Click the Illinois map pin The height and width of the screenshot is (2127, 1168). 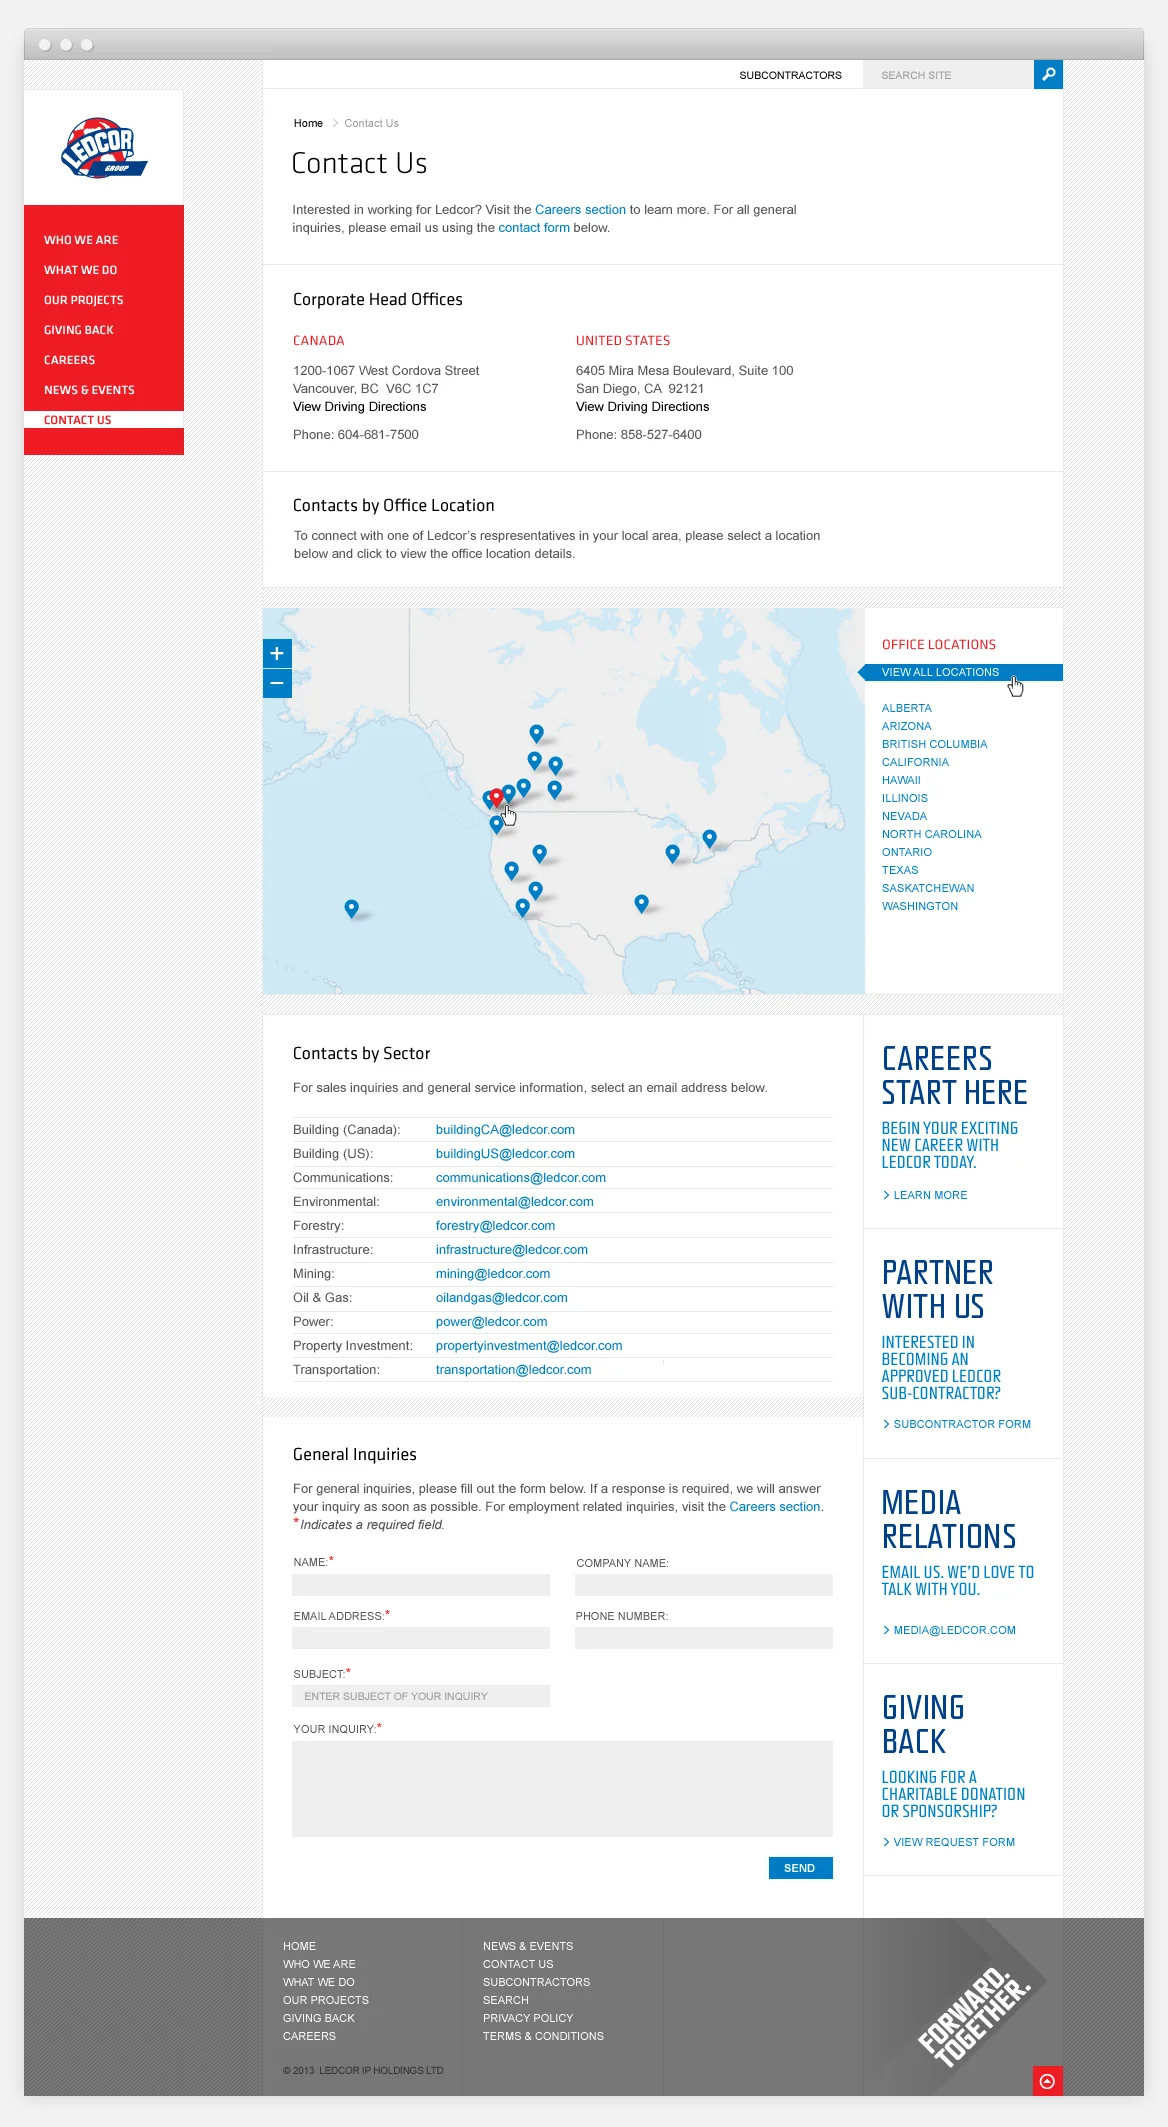(x=672, y=853)
